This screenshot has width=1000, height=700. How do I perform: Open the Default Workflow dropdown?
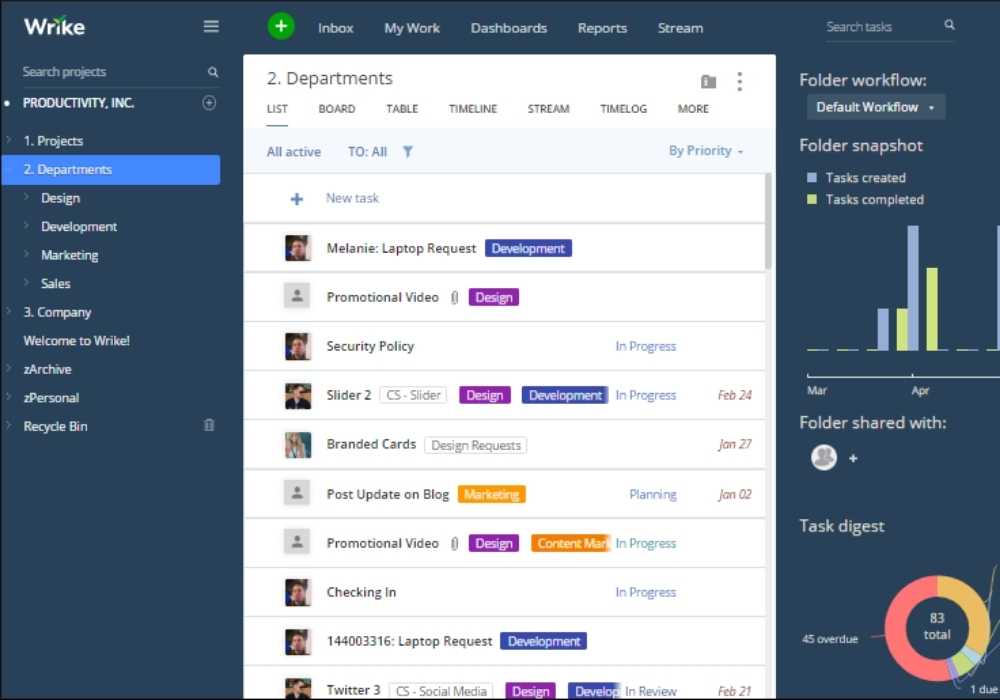pyautogui.click(x=876, y=107)
